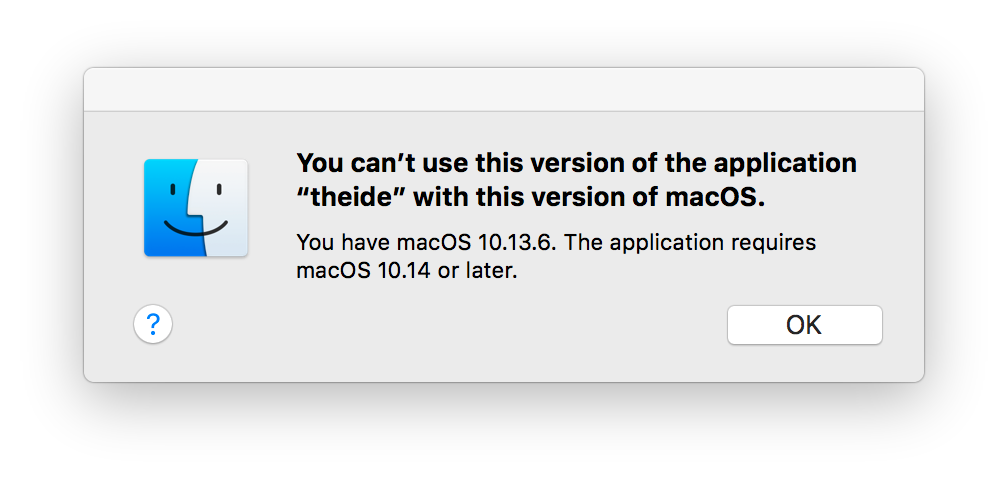The image size is (1008, 482).
Task: Click the word "You" starting the bold heading
Action: tap(319, 162)
